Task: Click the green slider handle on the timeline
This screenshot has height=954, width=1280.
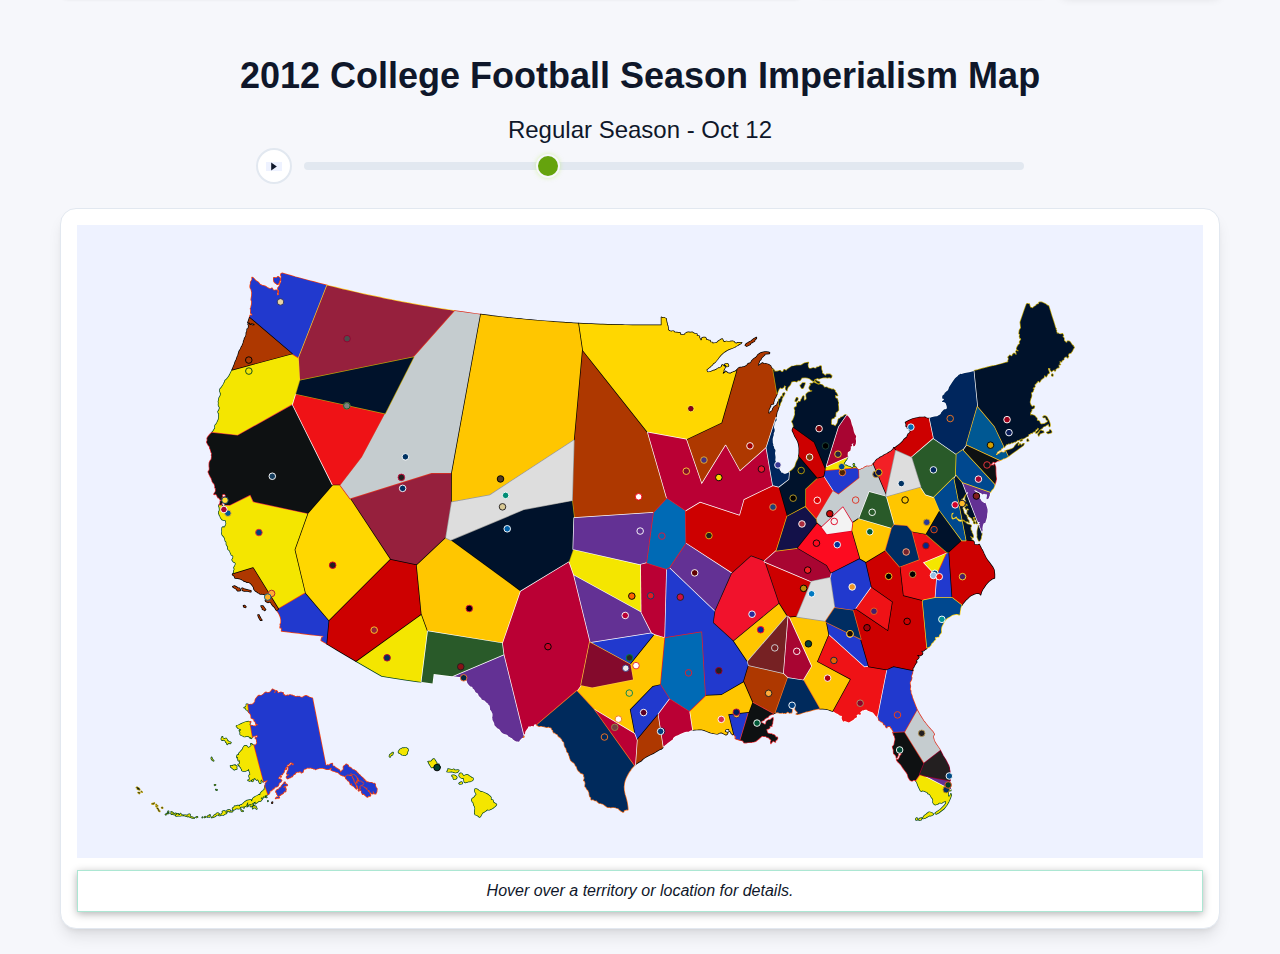Action: [547, 166]
